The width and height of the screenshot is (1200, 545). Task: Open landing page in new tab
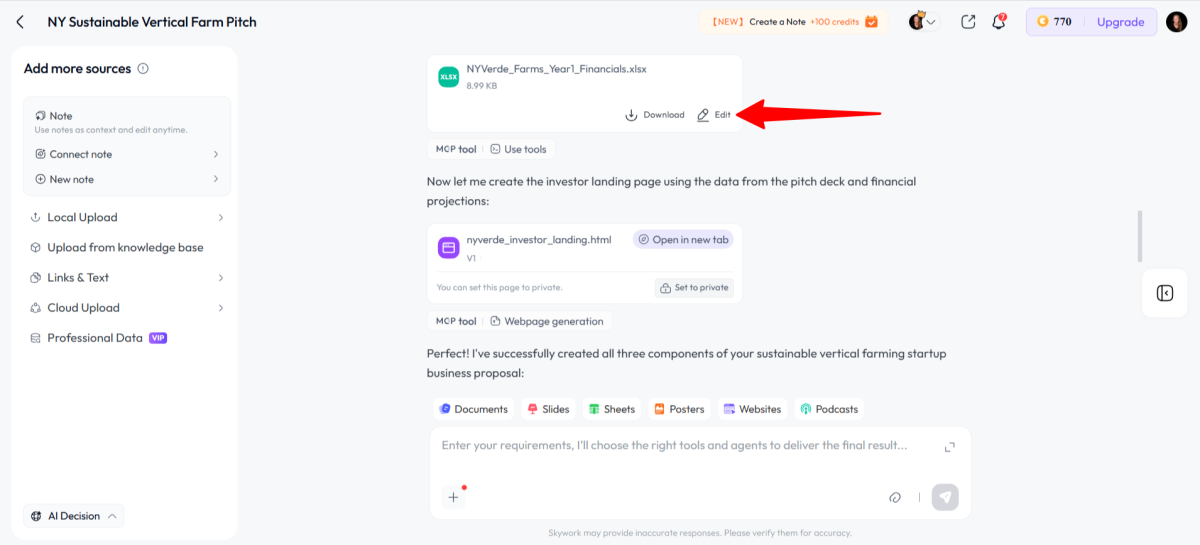click(x=683, y=240)
